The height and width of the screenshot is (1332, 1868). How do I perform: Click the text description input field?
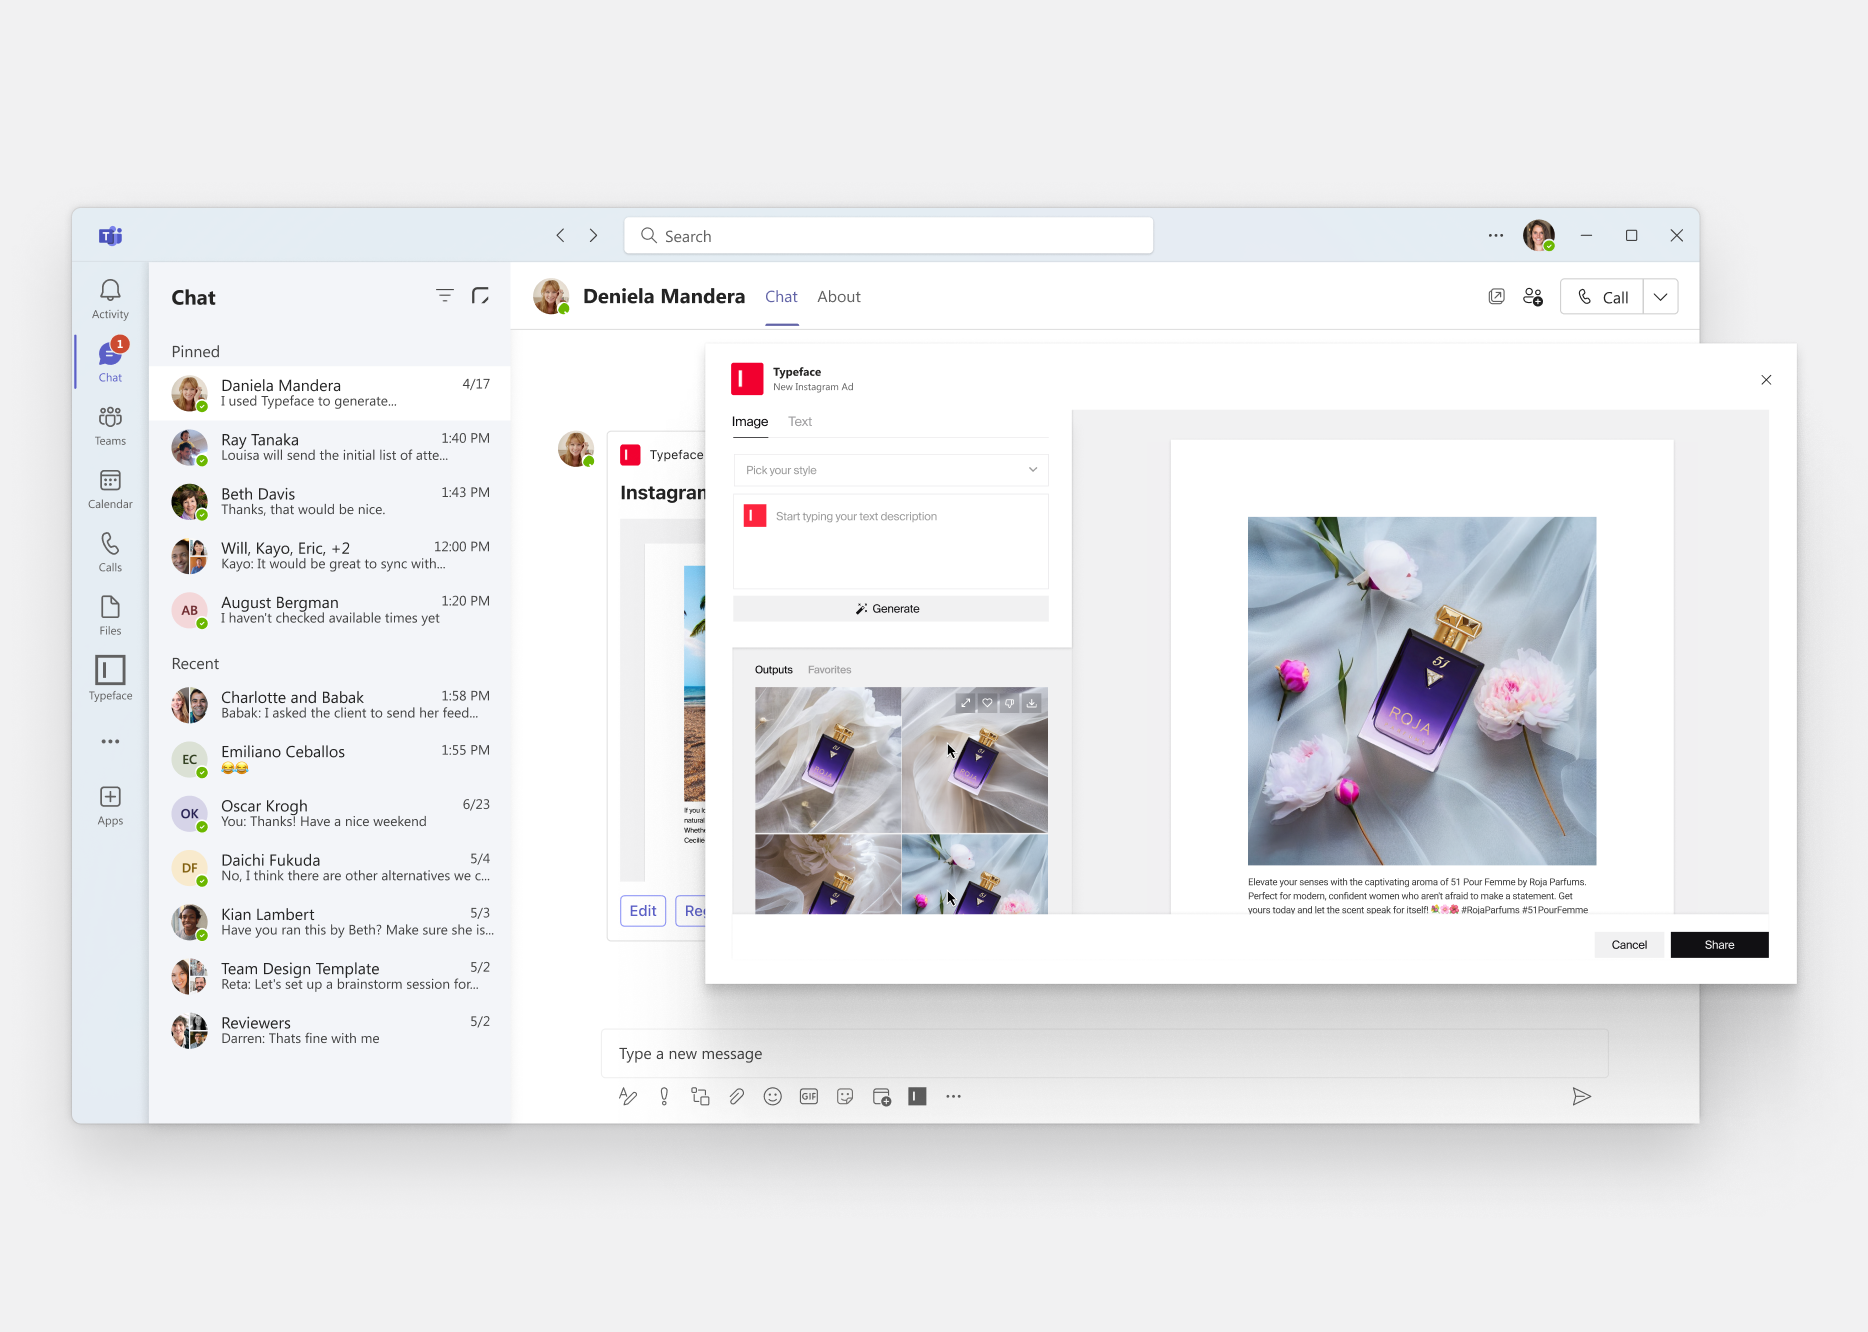890,541
